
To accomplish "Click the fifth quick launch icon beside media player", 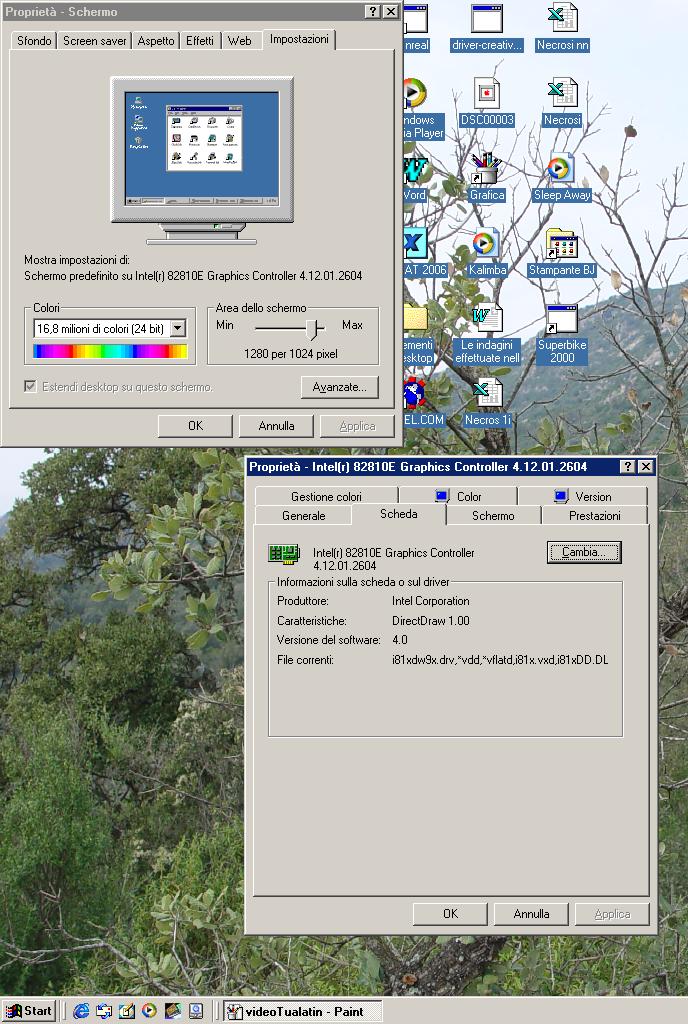I will point(172,1011).
